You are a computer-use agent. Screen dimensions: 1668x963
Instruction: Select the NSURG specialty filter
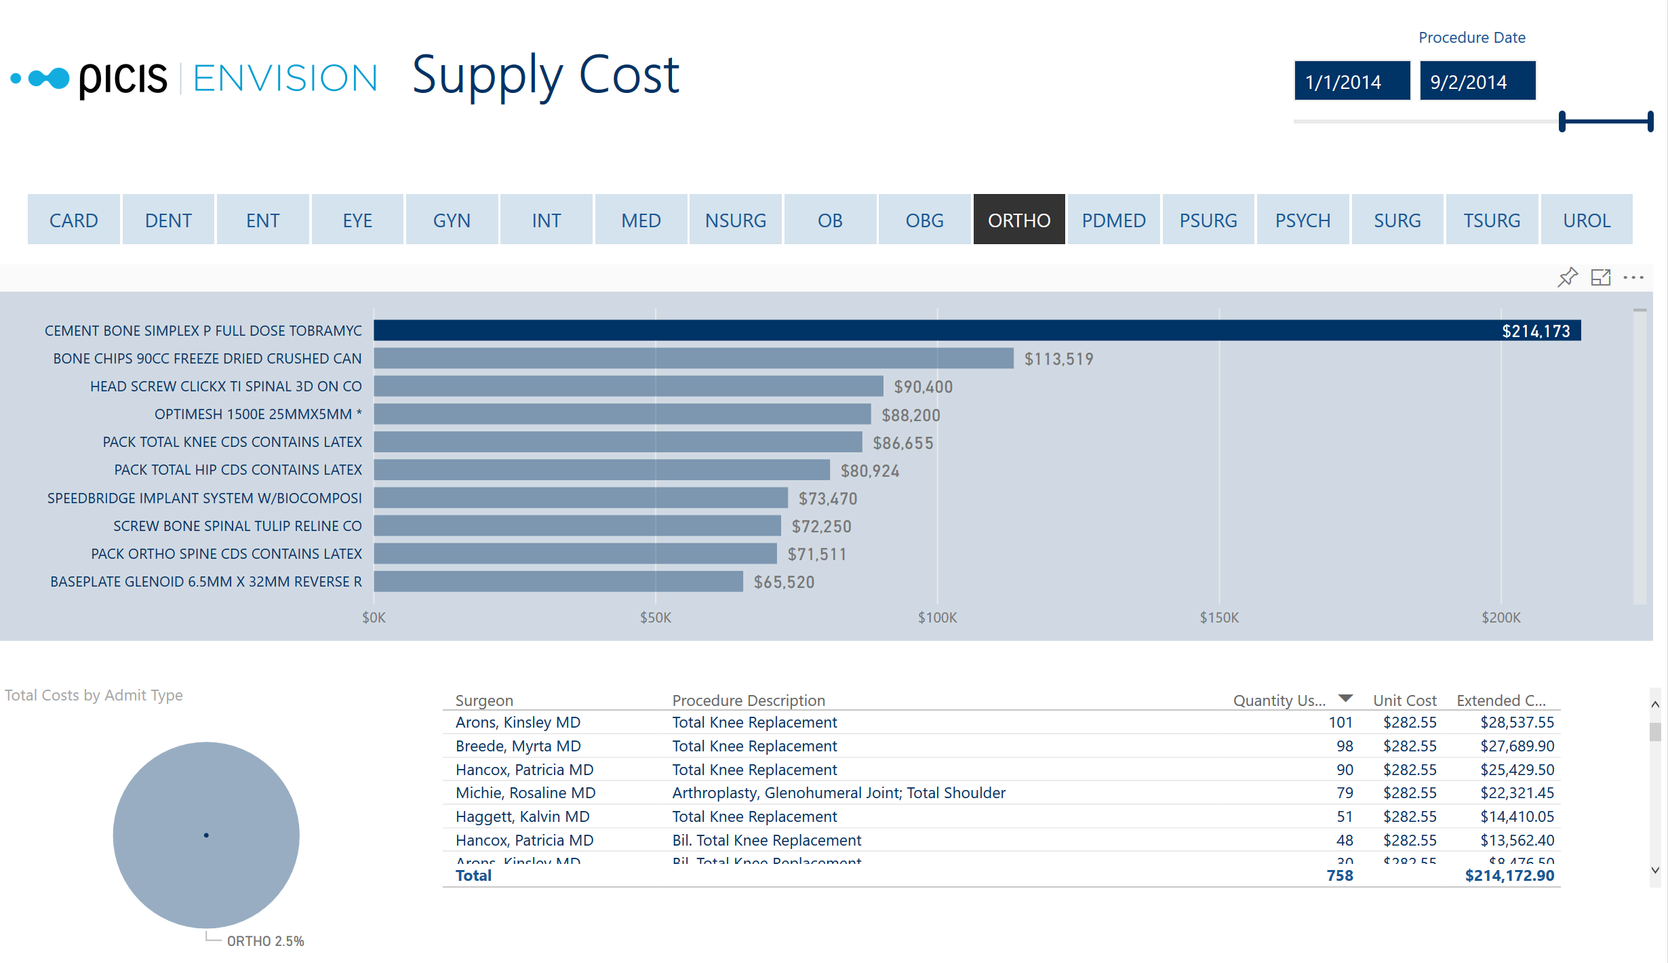735,220
